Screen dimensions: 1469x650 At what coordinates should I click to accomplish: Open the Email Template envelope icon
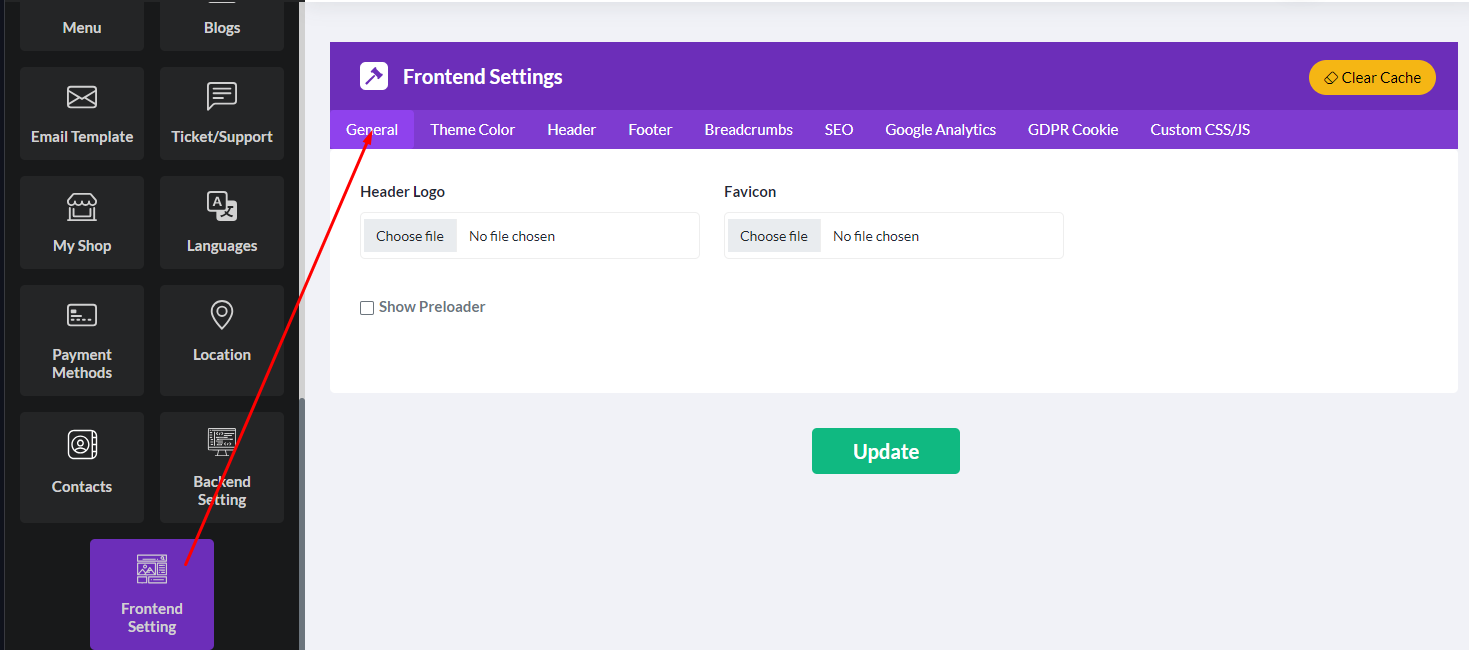click(x=82, y=97)
